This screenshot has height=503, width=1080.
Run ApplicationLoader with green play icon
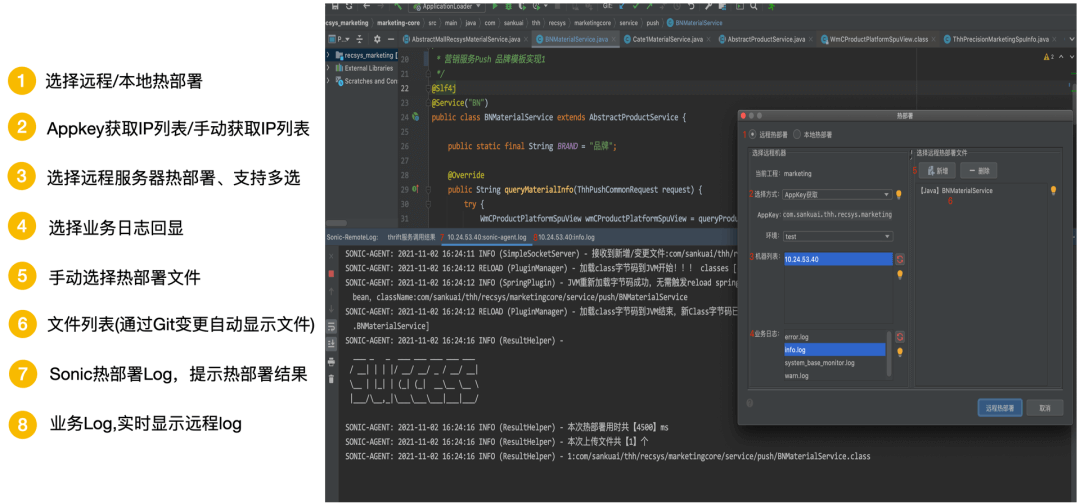[x=495, y=6]
